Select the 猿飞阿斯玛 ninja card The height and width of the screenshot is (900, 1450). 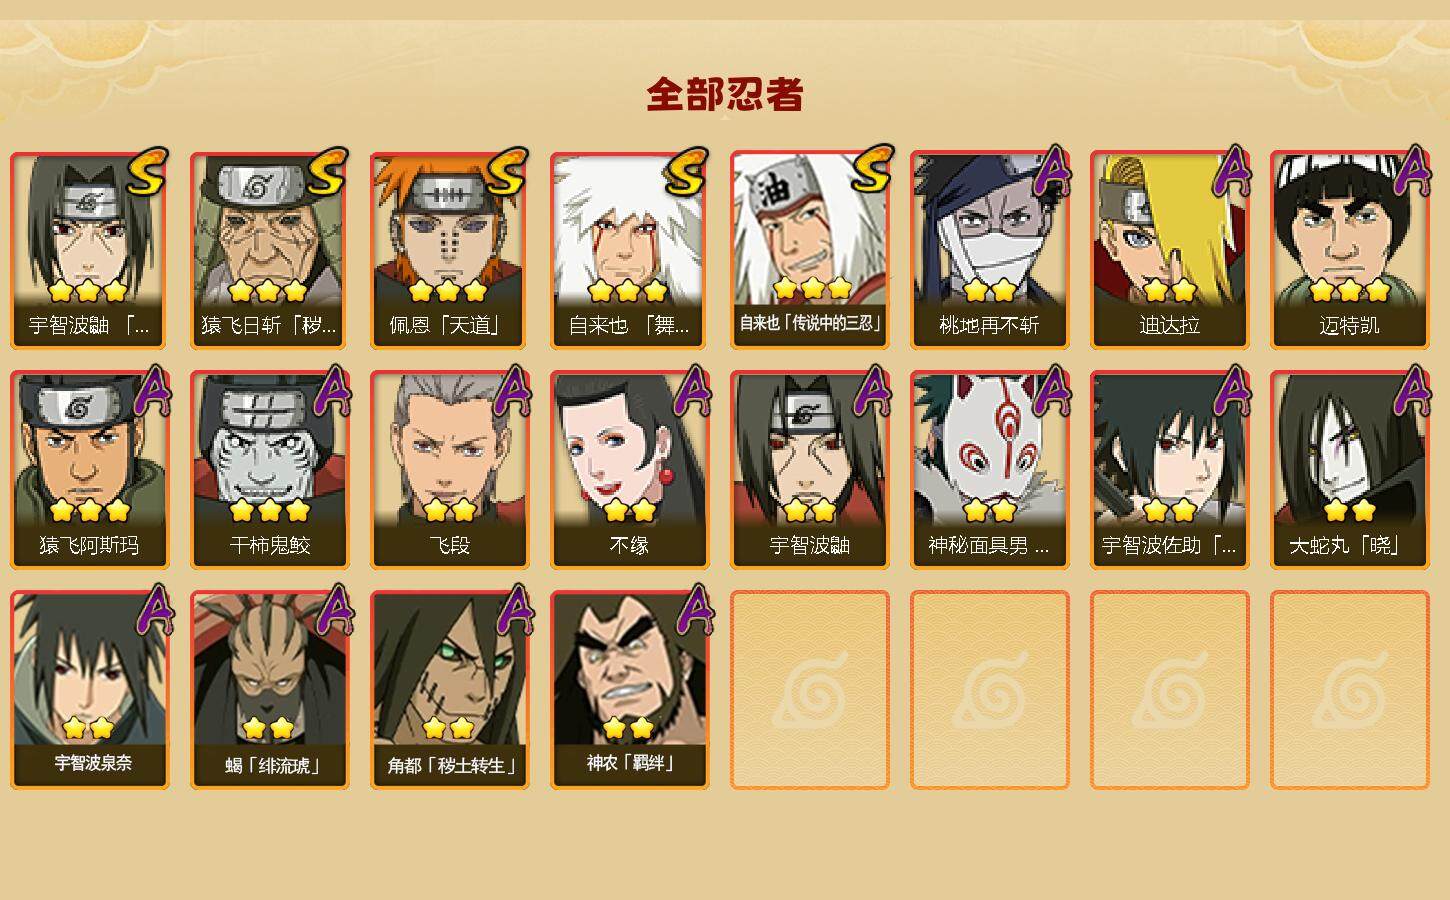click(x=89, y=470)
